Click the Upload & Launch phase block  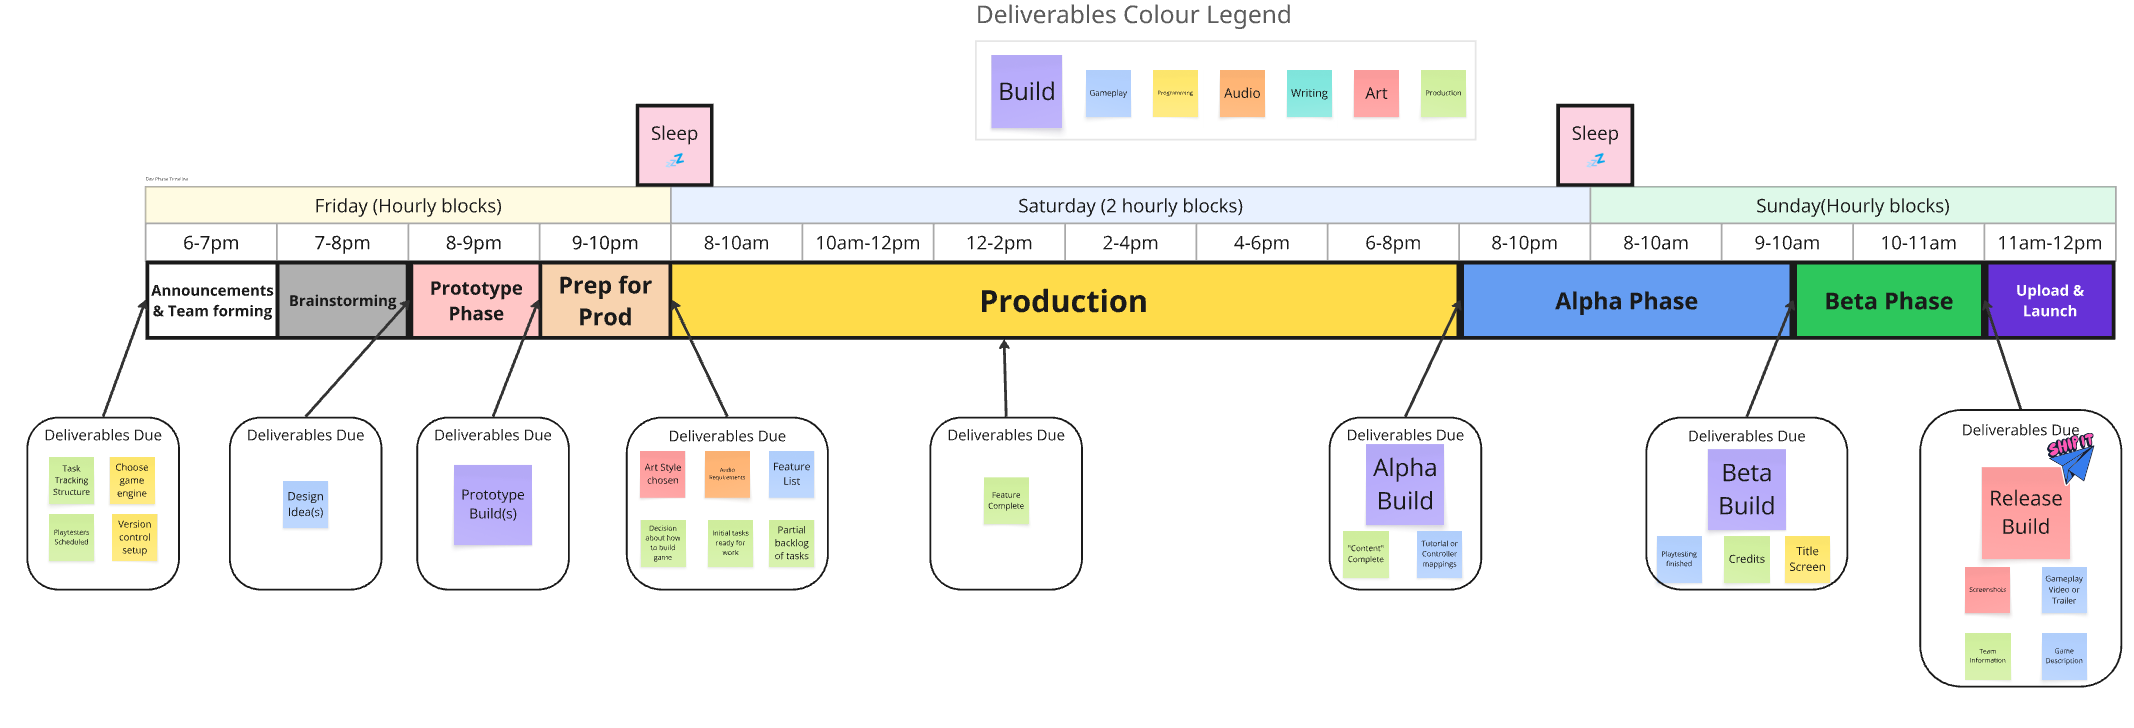(2049, 301)
